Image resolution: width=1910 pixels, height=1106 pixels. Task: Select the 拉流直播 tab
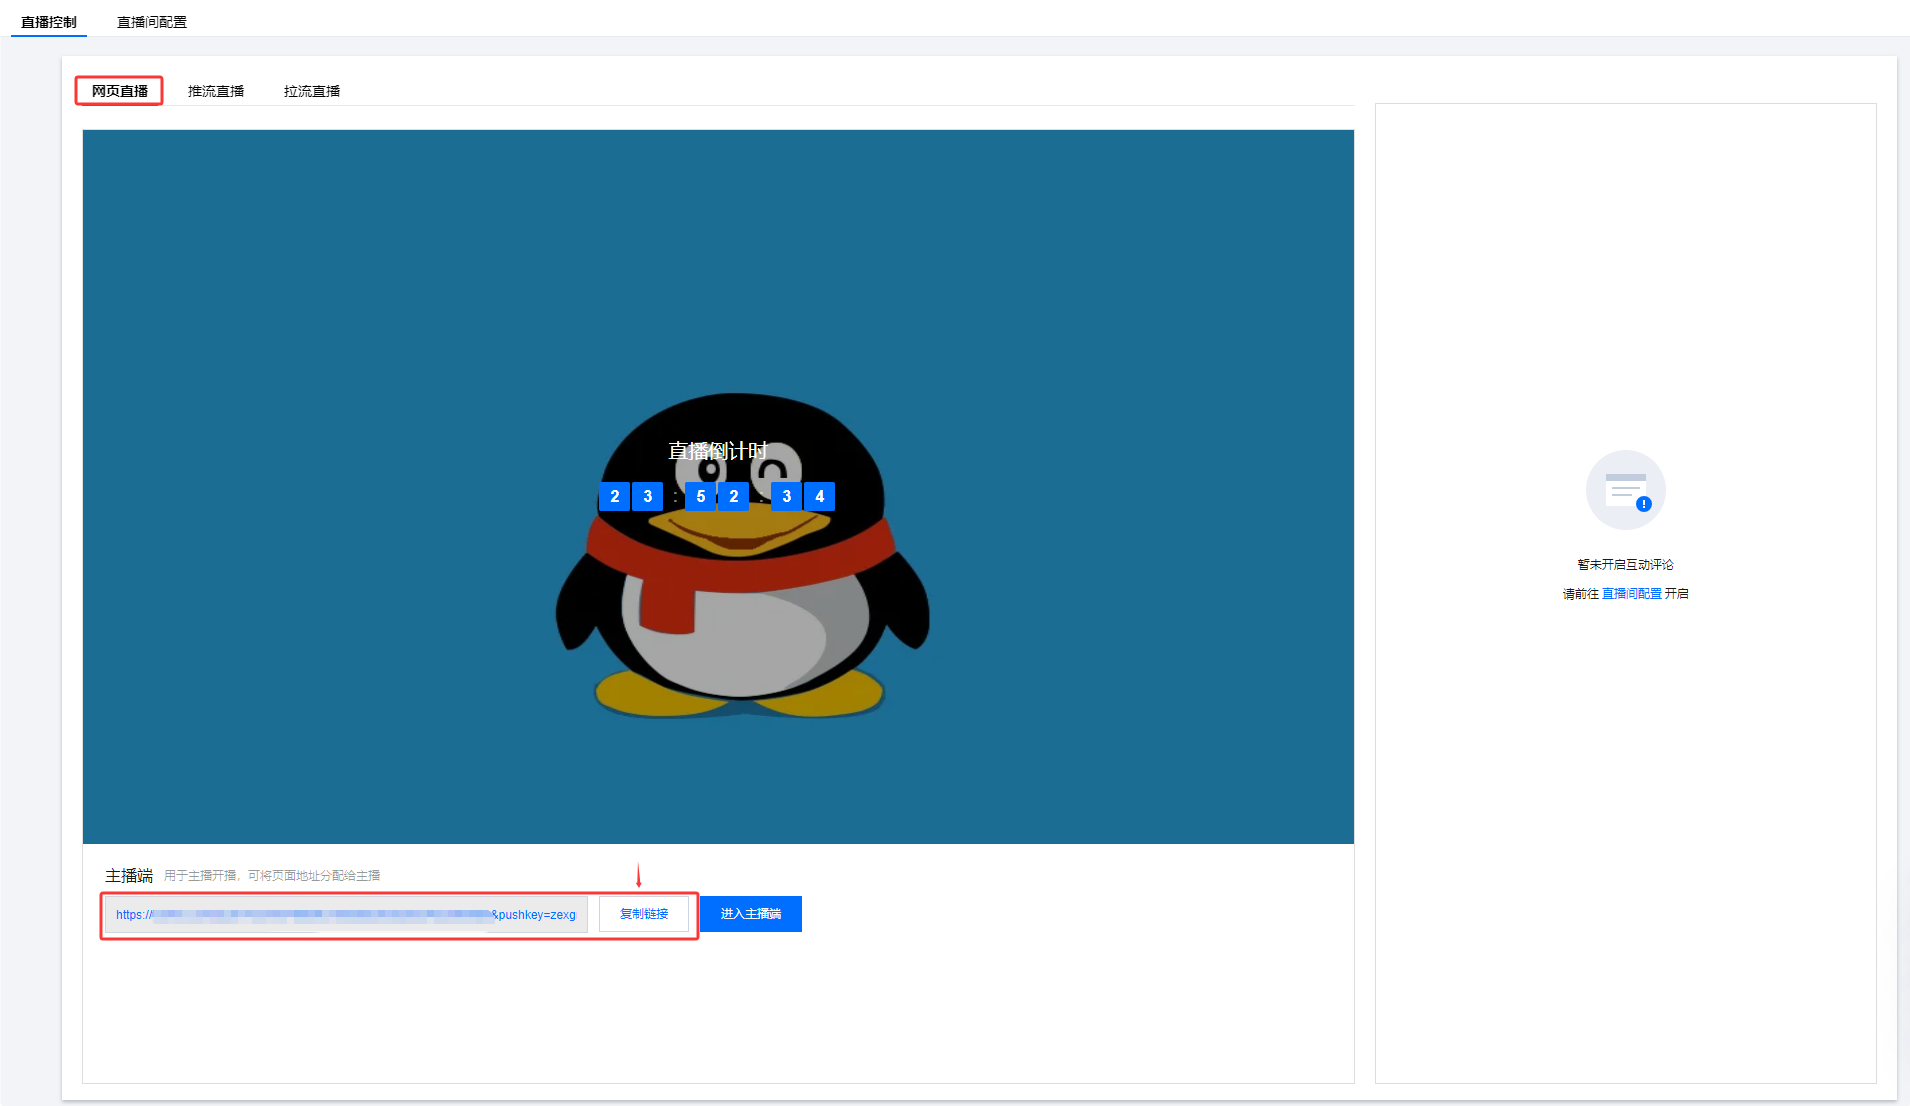(x=312, y=91)
